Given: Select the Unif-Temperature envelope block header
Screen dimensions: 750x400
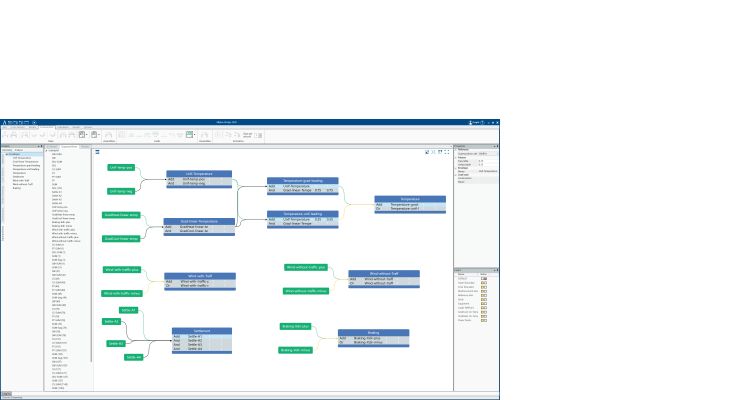Looking at the screenshot, I should 199,174.
